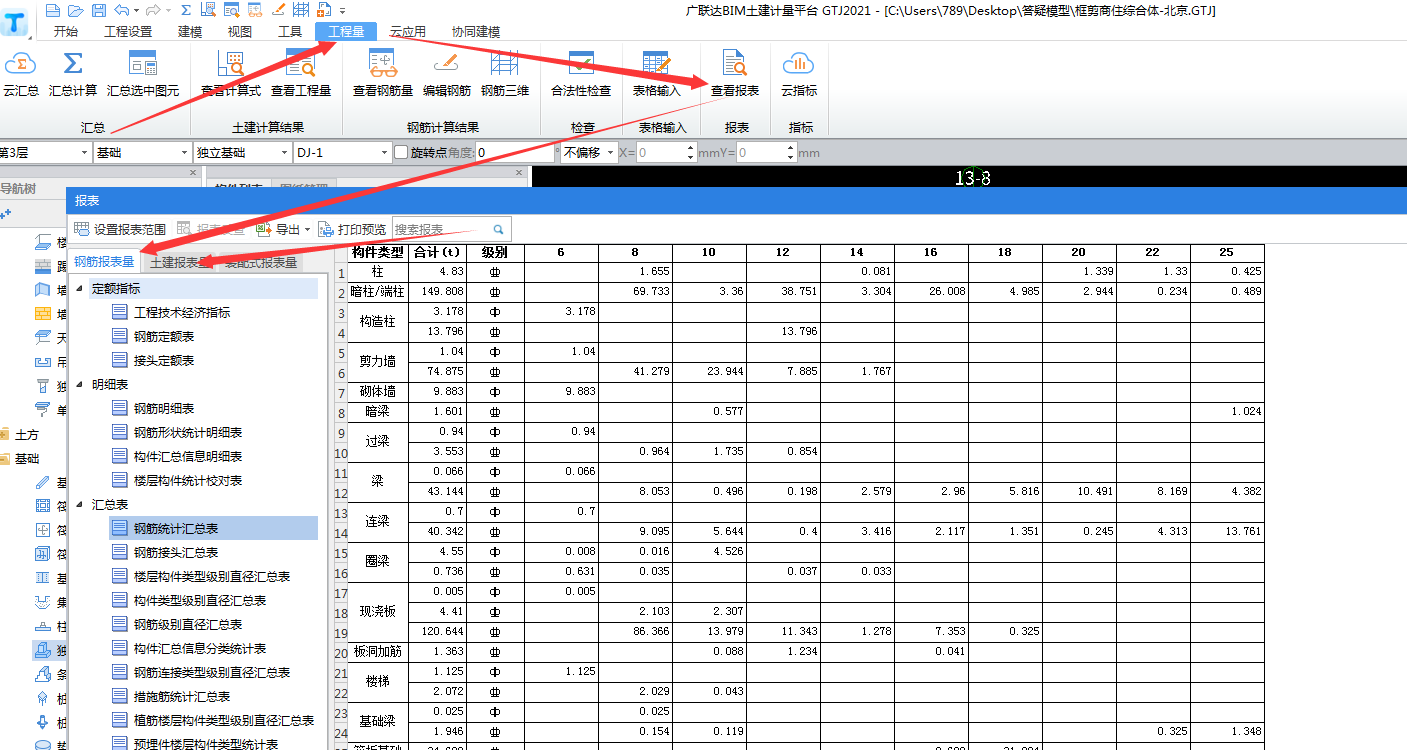Click the search magnifier in 搜索报表 box
The image size is (1407, 750).
498,229
